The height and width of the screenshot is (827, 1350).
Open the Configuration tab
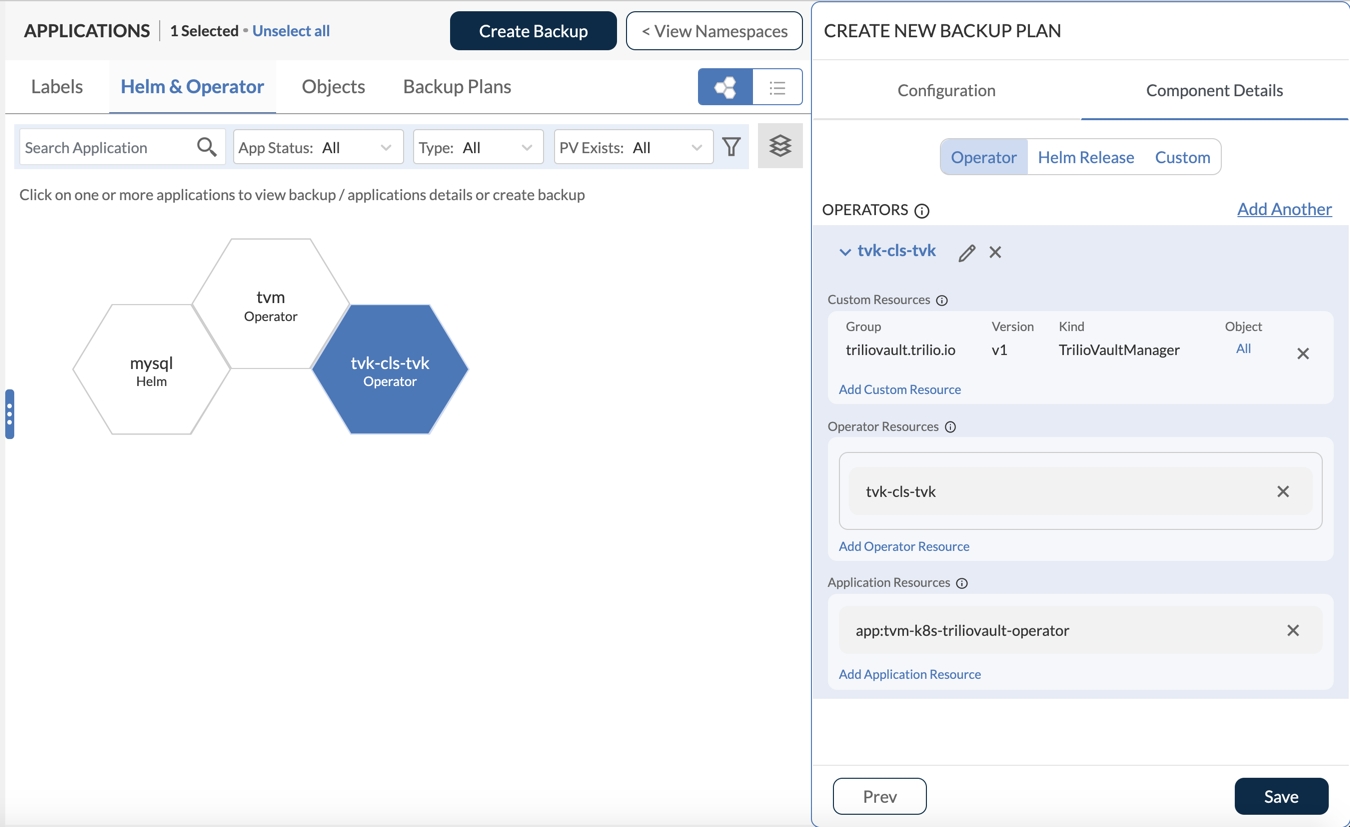tap(946, 90)
